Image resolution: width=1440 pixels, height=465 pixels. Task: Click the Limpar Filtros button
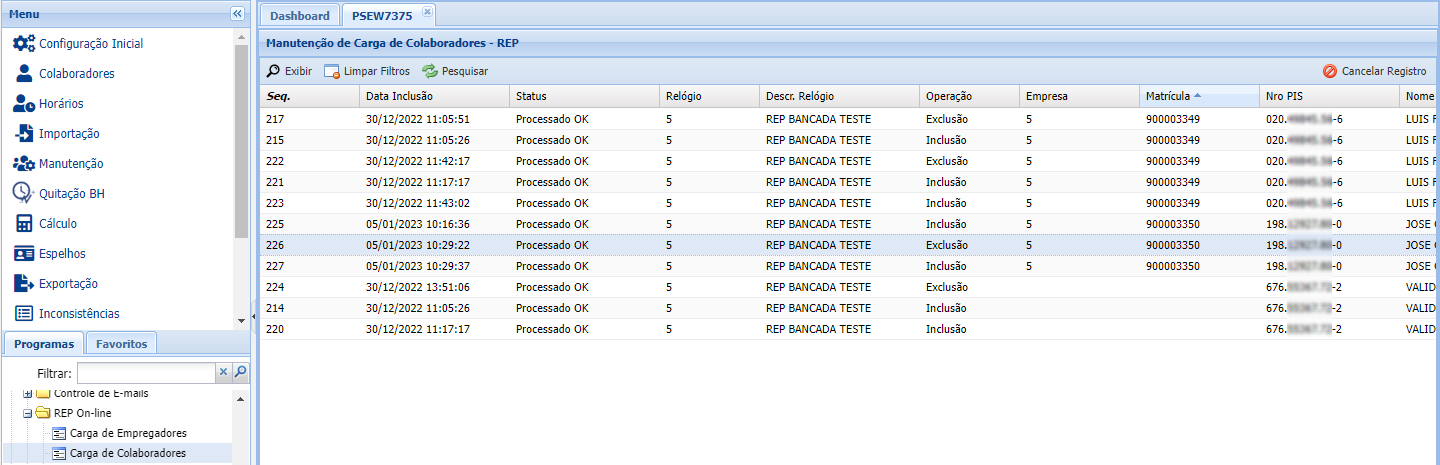tap(367, 72)
